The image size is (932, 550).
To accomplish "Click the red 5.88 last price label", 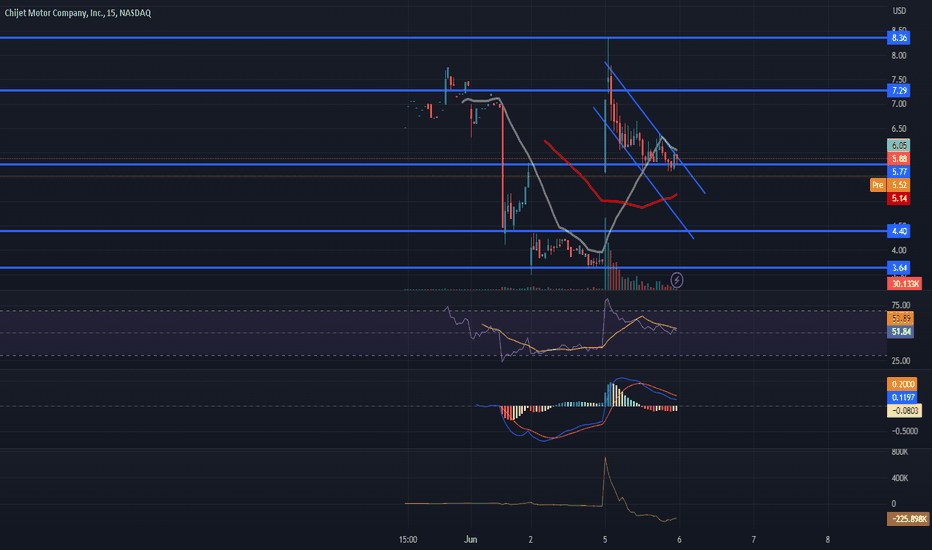I will click(899, 159).
